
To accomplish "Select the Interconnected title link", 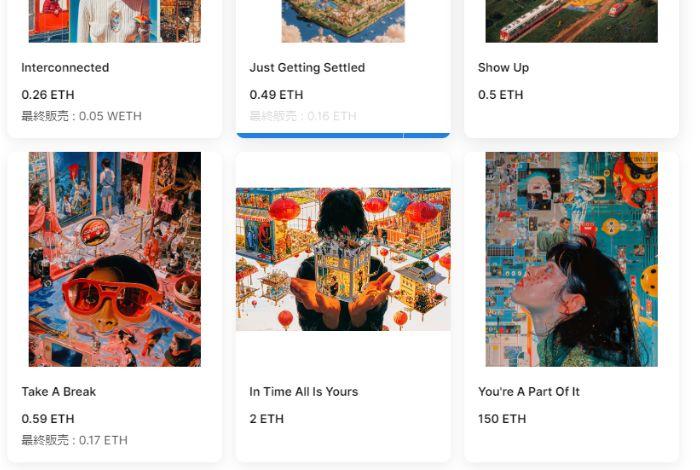I will (x=65, y=67).
